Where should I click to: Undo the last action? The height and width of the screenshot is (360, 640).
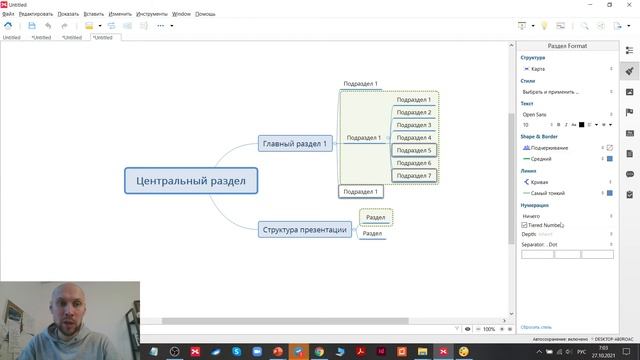[x=48, y=26]
